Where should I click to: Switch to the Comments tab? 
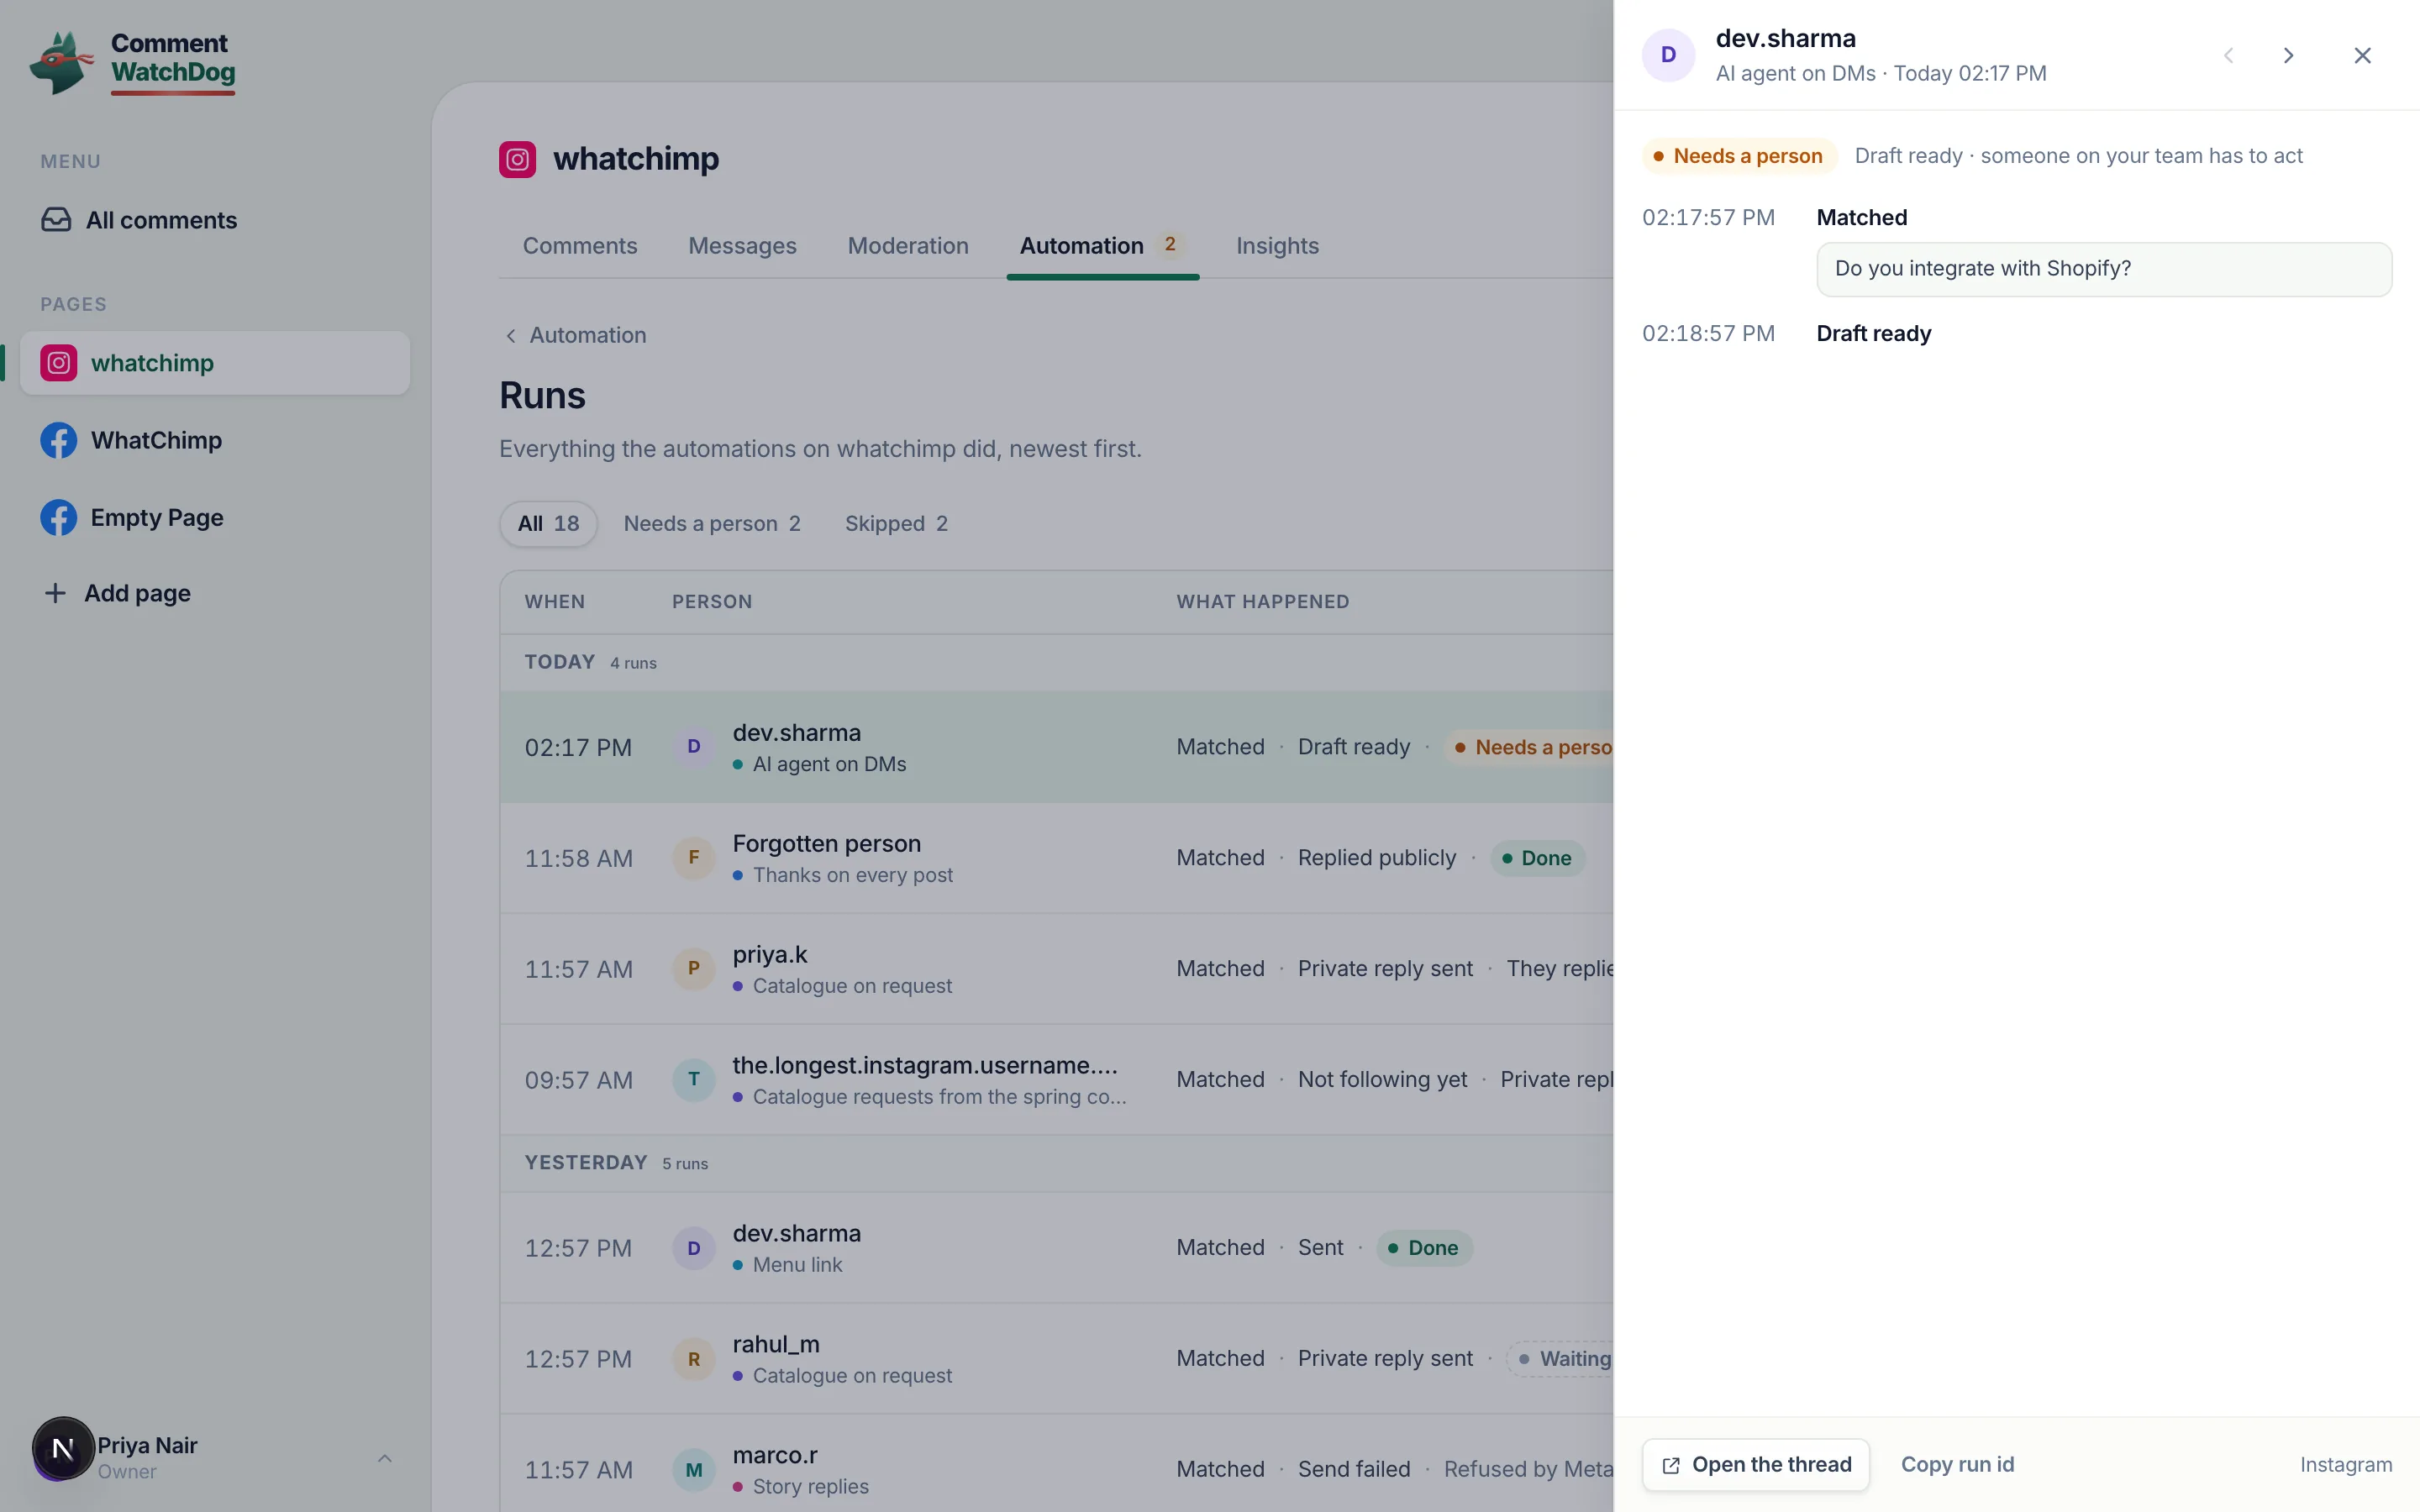[580, 246]
